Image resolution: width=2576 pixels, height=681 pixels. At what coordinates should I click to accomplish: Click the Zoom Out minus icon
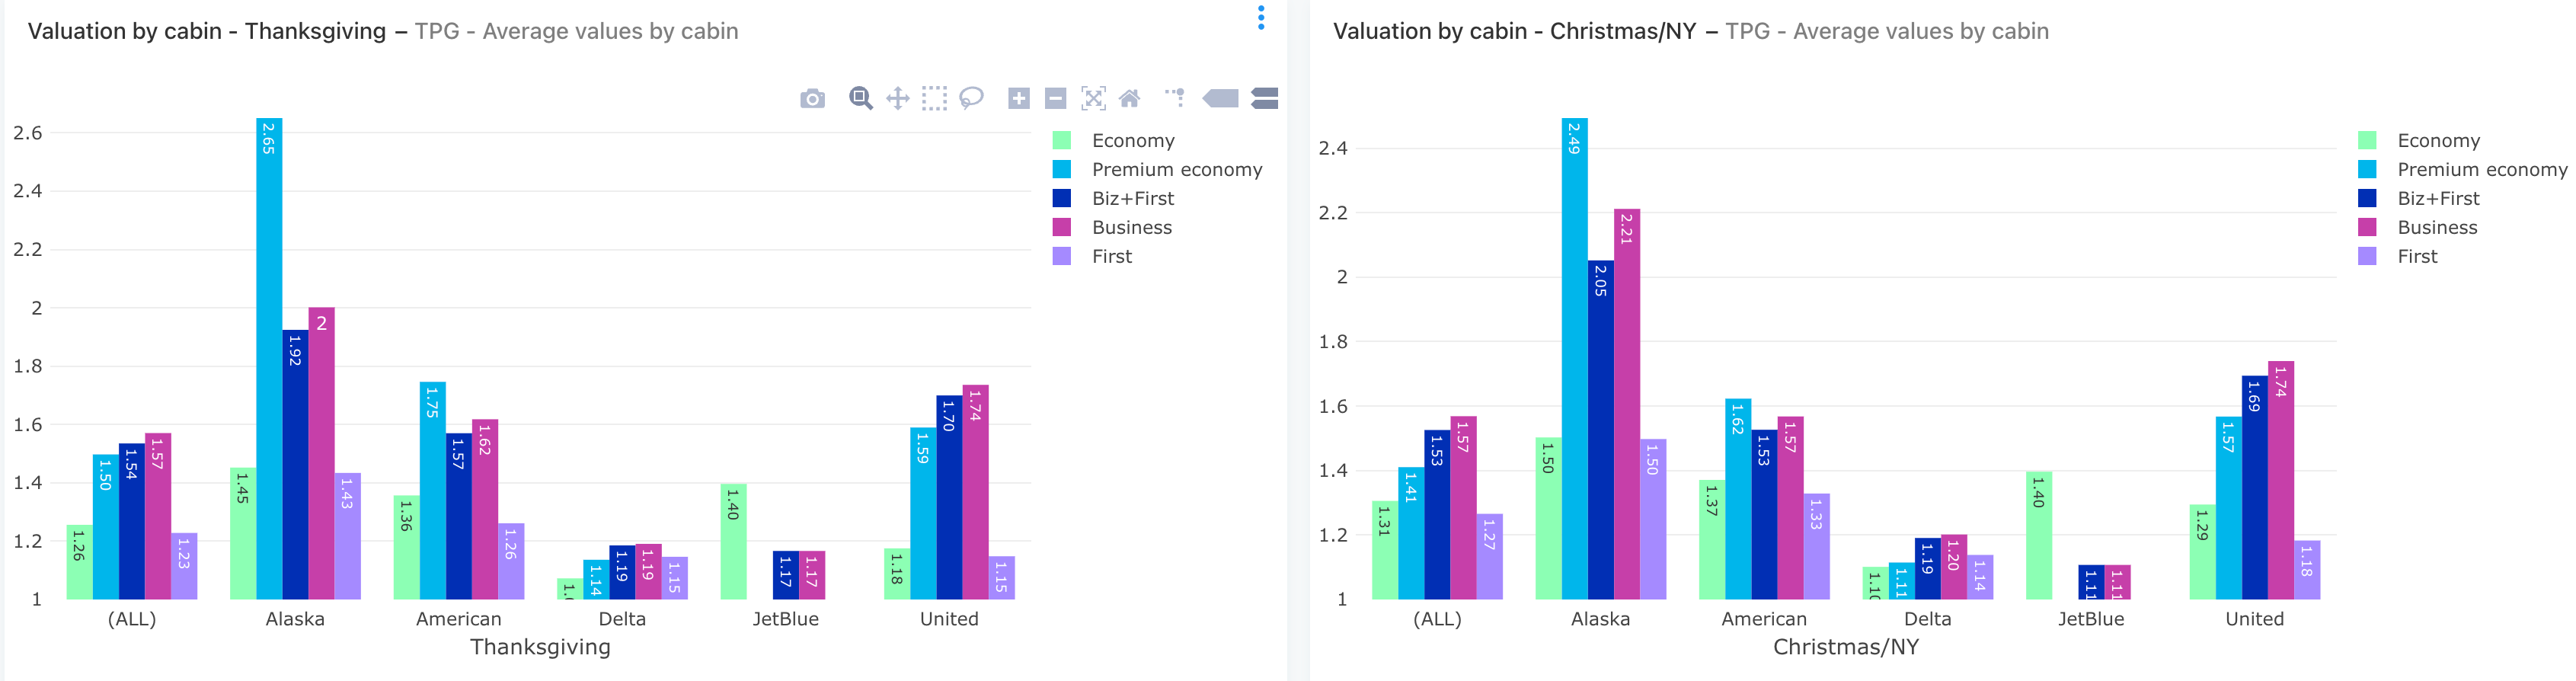coord(1055,98)
